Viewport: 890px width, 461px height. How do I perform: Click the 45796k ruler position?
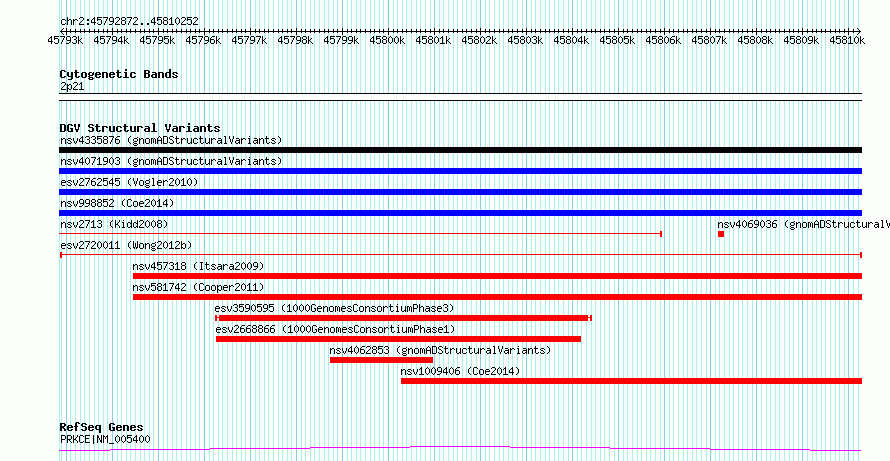204,40
